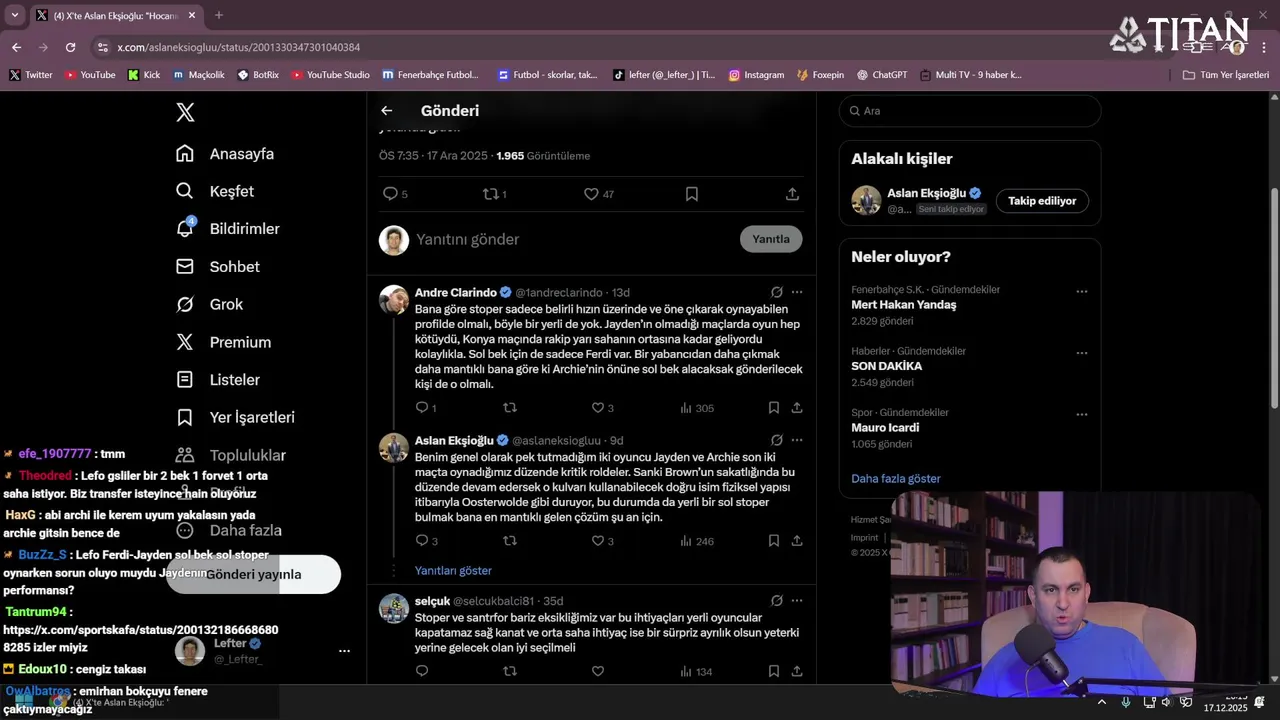Image resolution: width=1280 pixels, height=720 pixels.
Task: Open the ChatGPT bookmark
Action: point(882,75)
